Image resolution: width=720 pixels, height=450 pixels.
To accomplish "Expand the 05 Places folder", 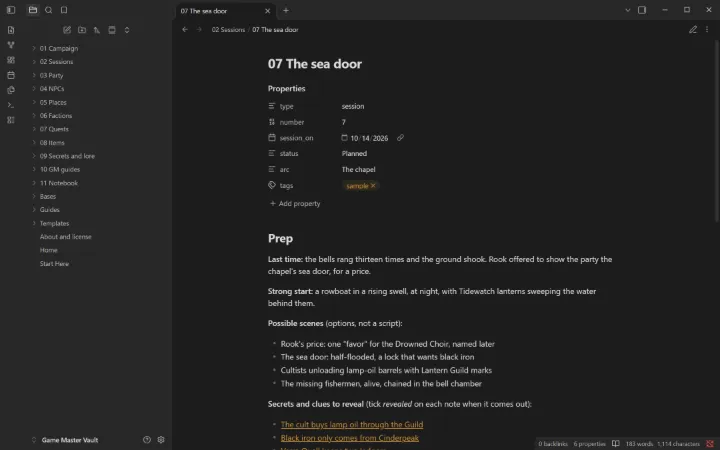I will click(x=52, y=102).
